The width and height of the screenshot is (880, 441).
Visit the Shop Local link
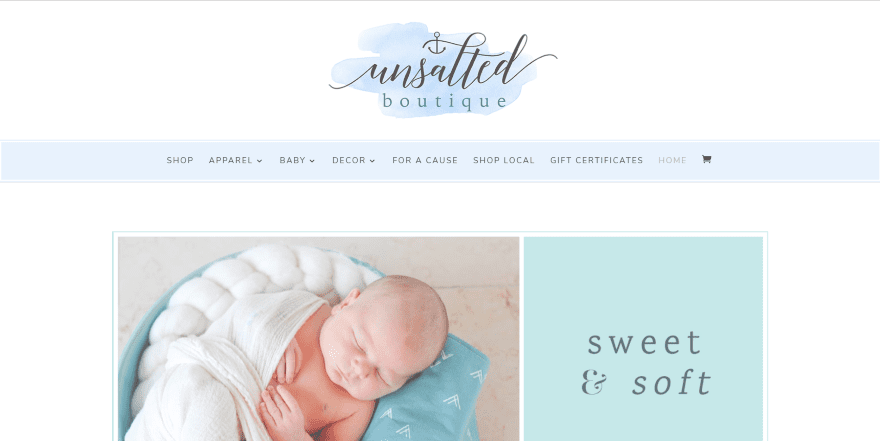(503, 160)
